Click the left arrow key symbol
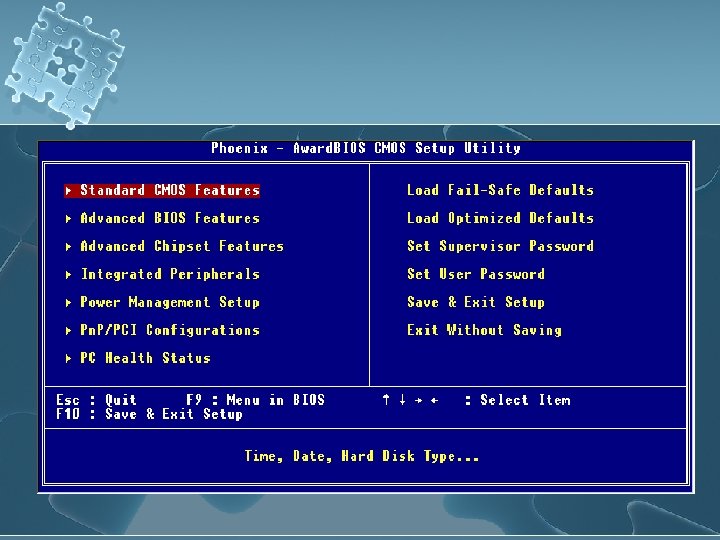This screenshot has width=720, height=540. click(434, 400)
